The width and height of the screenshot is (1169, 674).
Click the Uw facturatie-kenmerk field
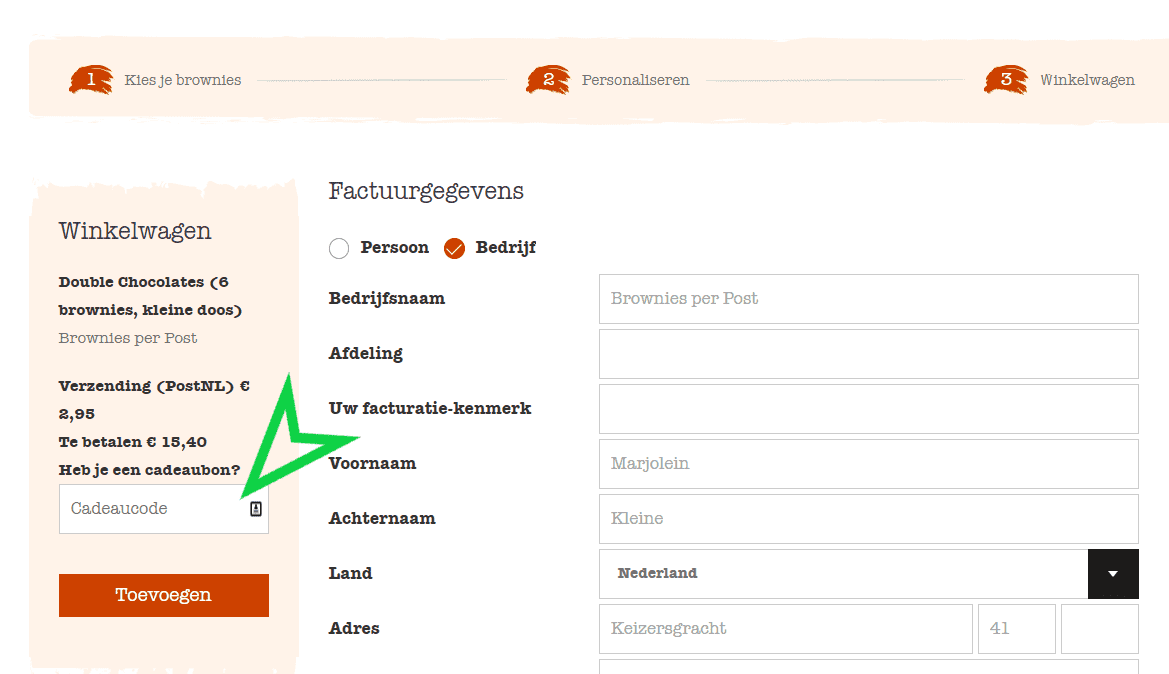pos(868,409)
